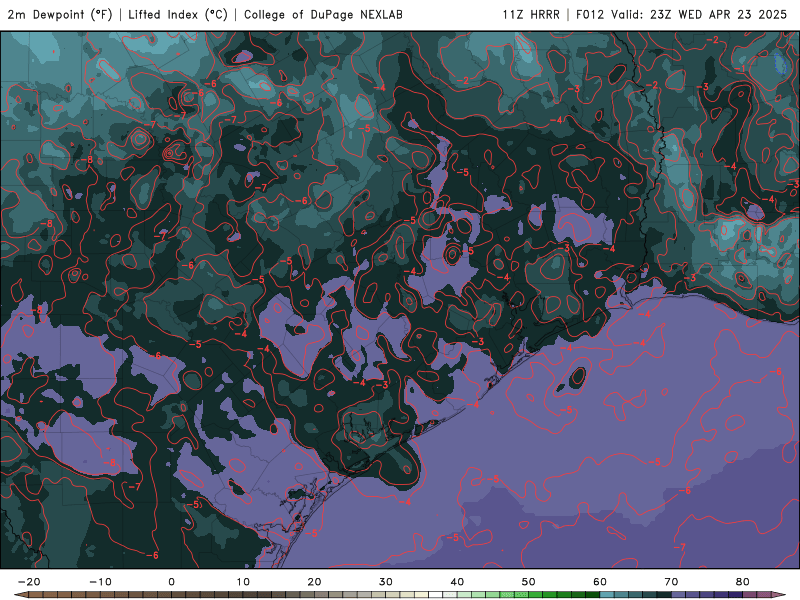This screenshot has height=600, width=800.
Task: Click the "50" label on the color bar
Action: [x=529, y=582]
